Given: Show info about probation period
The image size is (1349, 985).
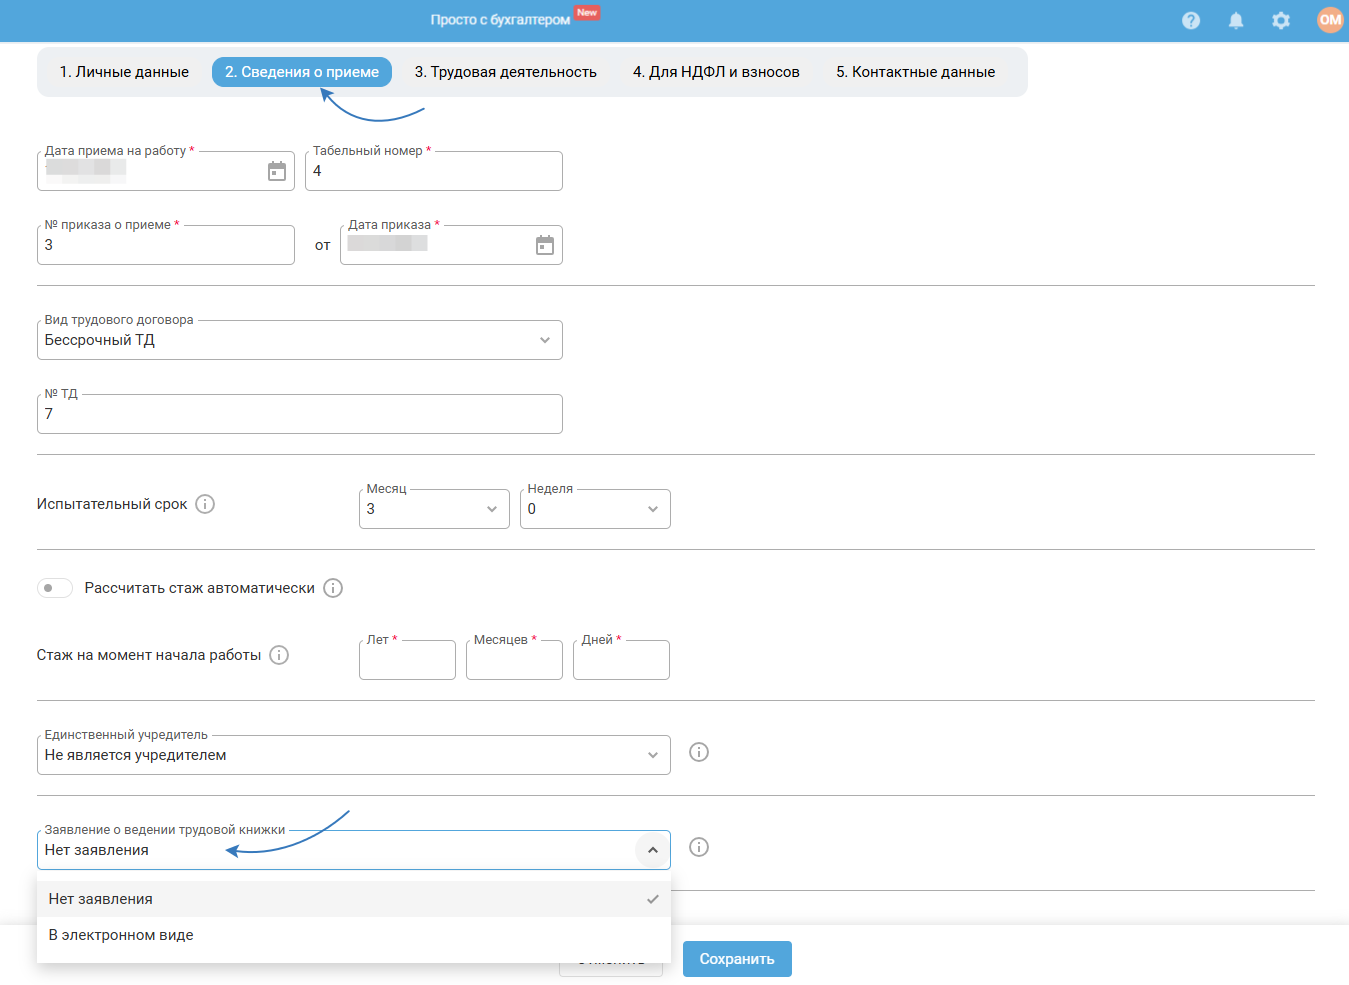Looking at the screenshot, I should point(205,504).
